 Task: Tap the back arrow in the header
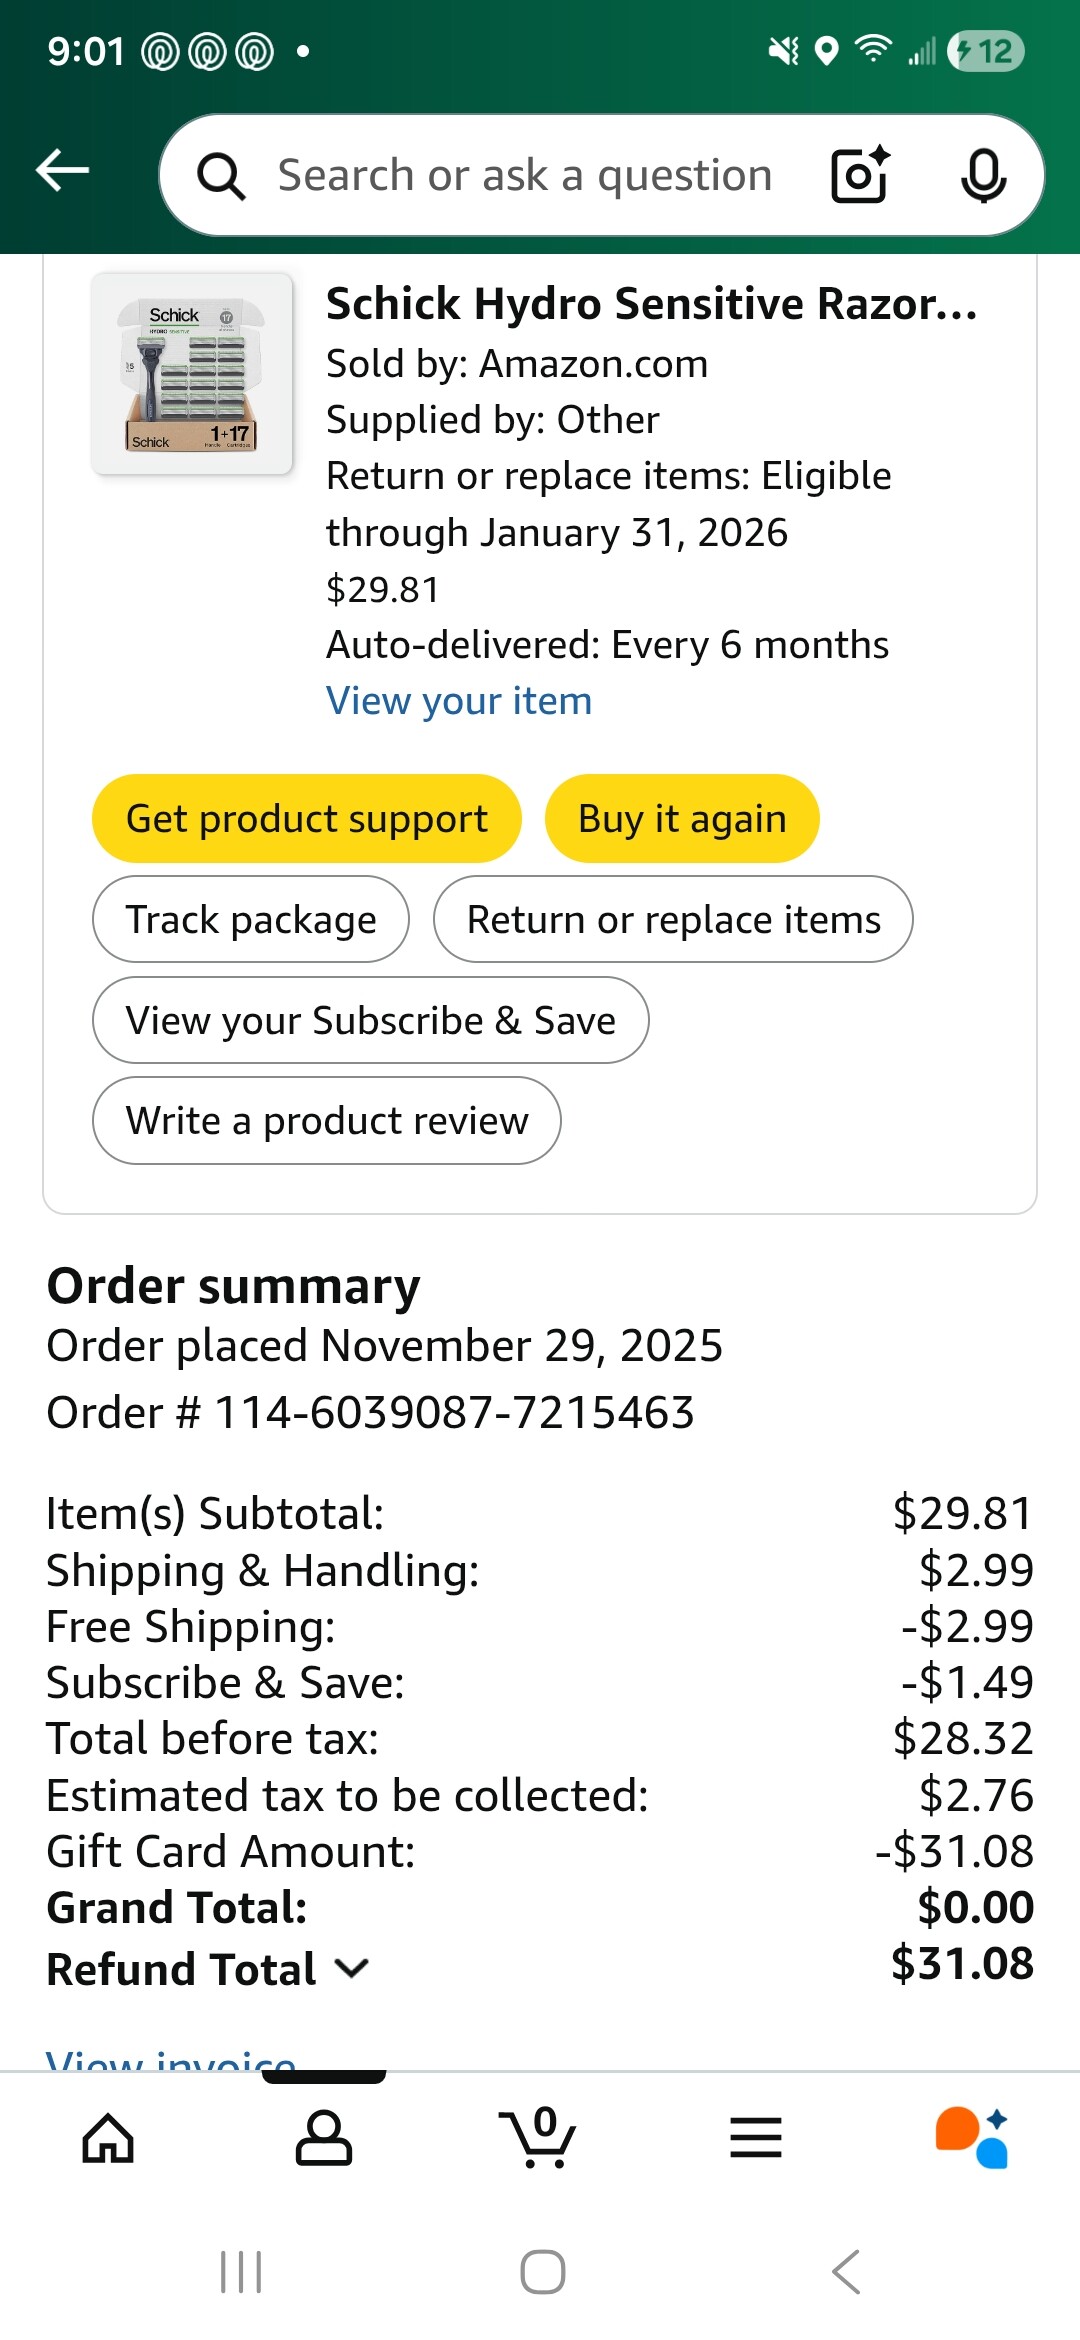[x=63, y=171]
